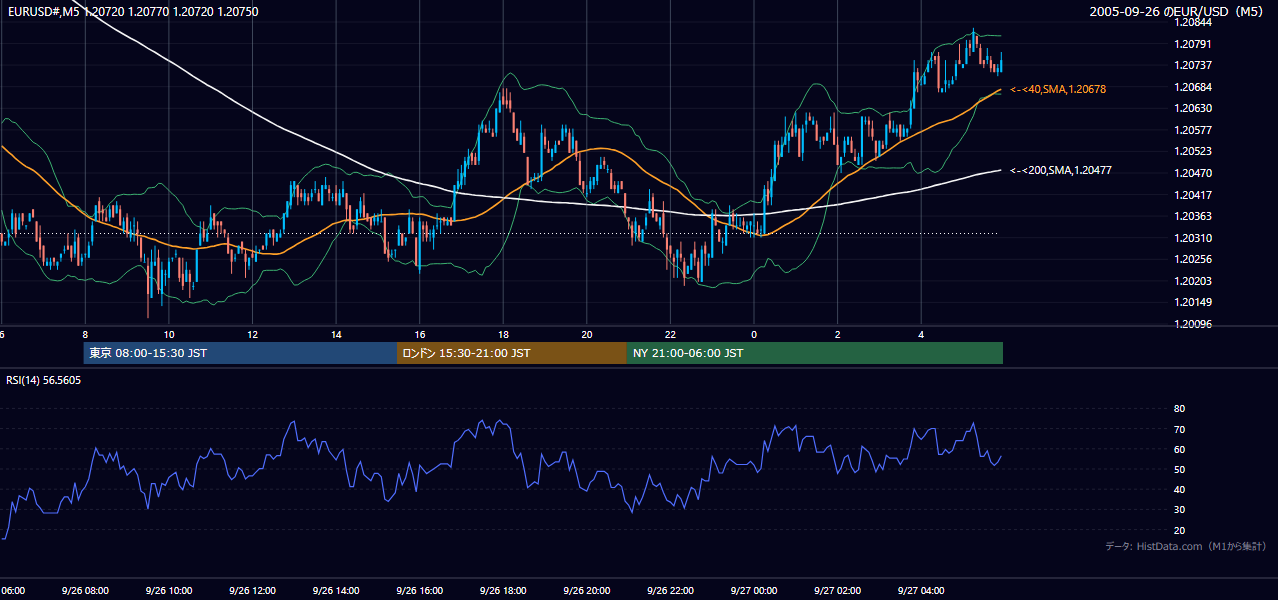Select the 東京 08:00-15:30 JST session bar

coord(240,353)
